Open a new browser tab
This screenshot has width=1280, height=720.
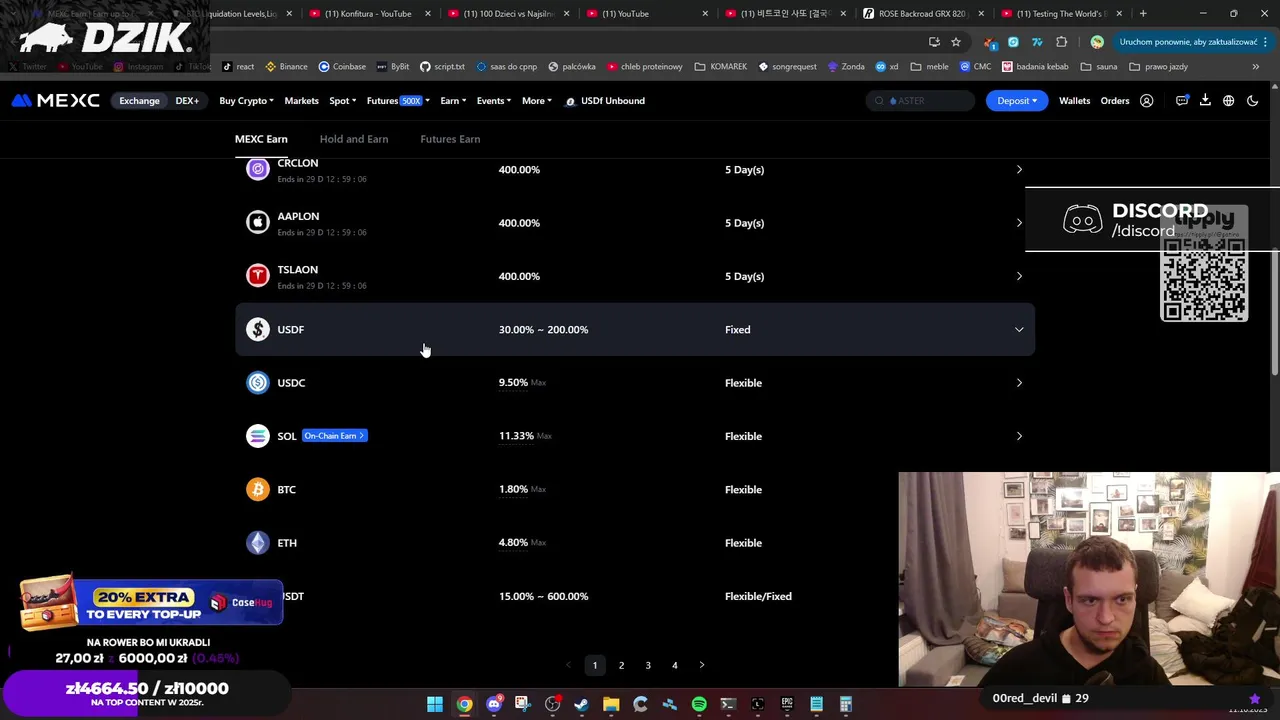pyautogui.click(x=1143, y=14)
